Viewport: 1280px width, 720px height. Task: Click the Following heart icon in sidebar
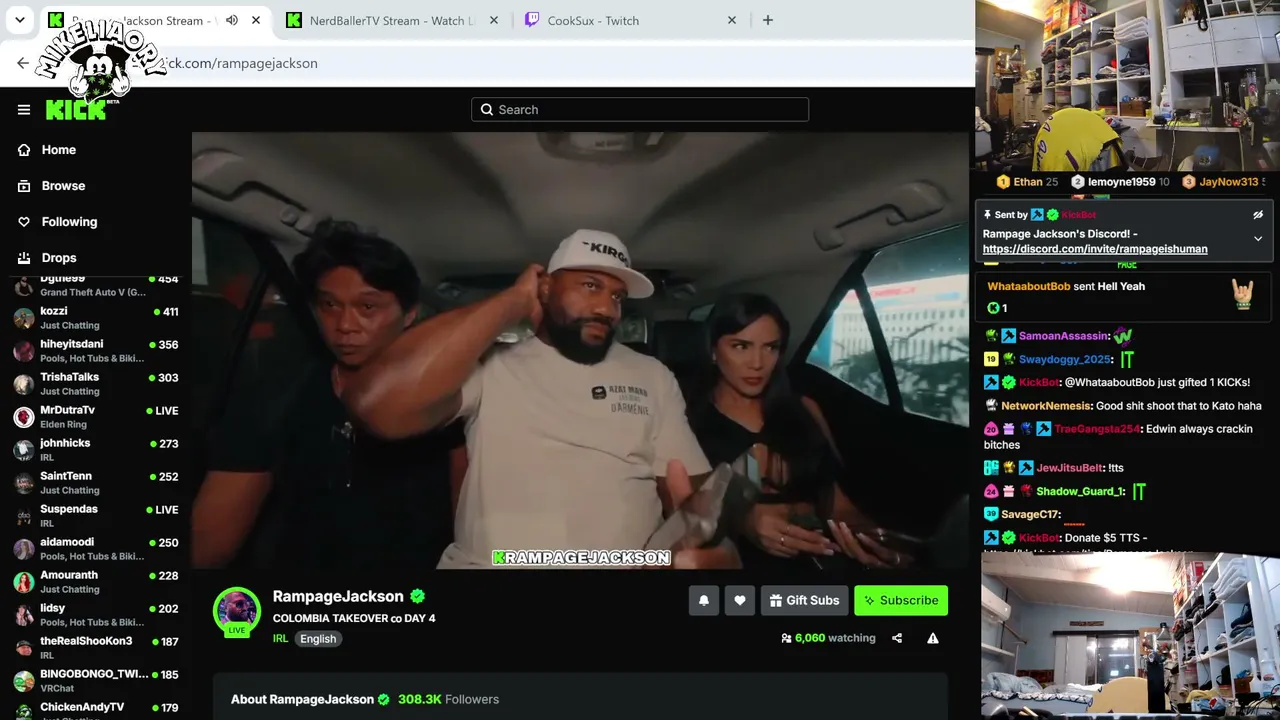point(24,222)
